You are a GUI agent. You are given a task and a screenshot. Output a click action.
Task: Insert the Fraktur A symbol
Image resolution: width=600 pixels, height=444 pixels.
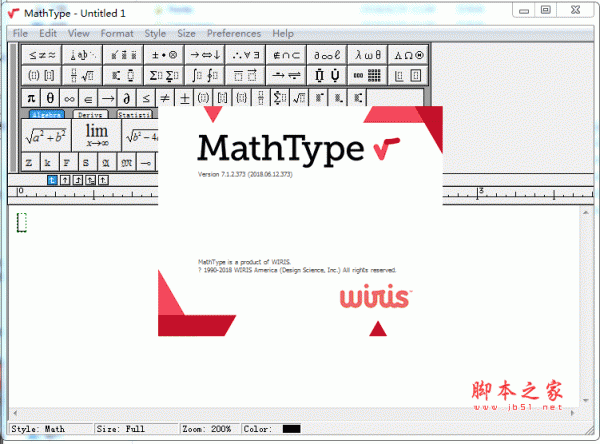pyautogui.click(x=106, y=163)
